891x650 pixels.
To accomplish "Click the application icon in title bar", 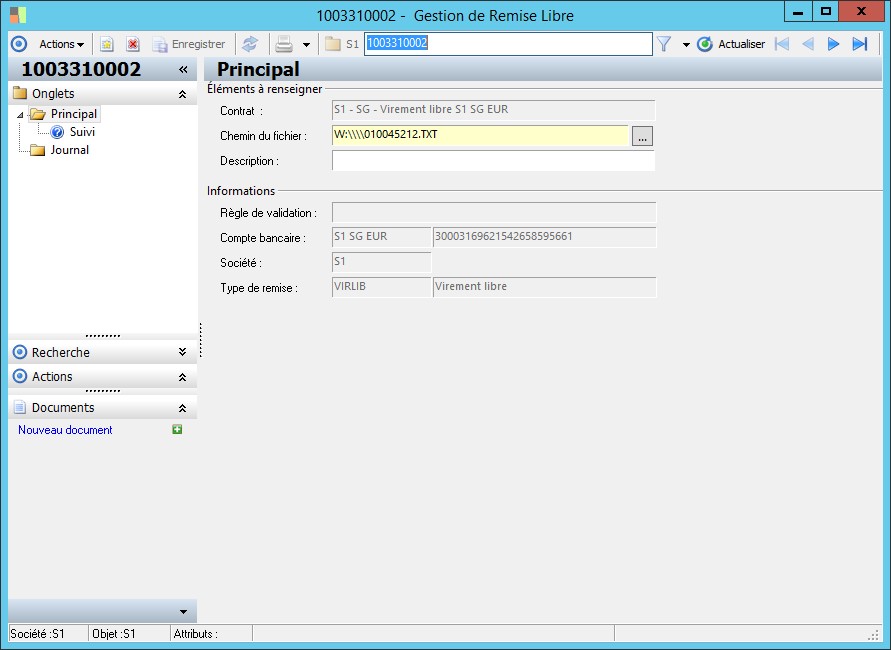I will pyautogui.click(x=18, y=15).
